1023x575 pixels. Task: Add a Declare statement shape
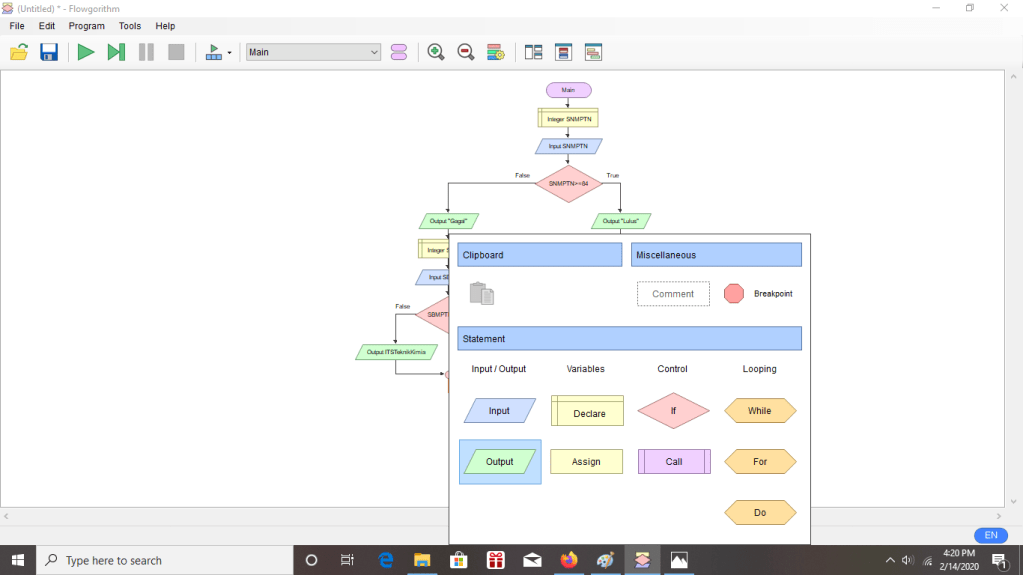point(587,411)
